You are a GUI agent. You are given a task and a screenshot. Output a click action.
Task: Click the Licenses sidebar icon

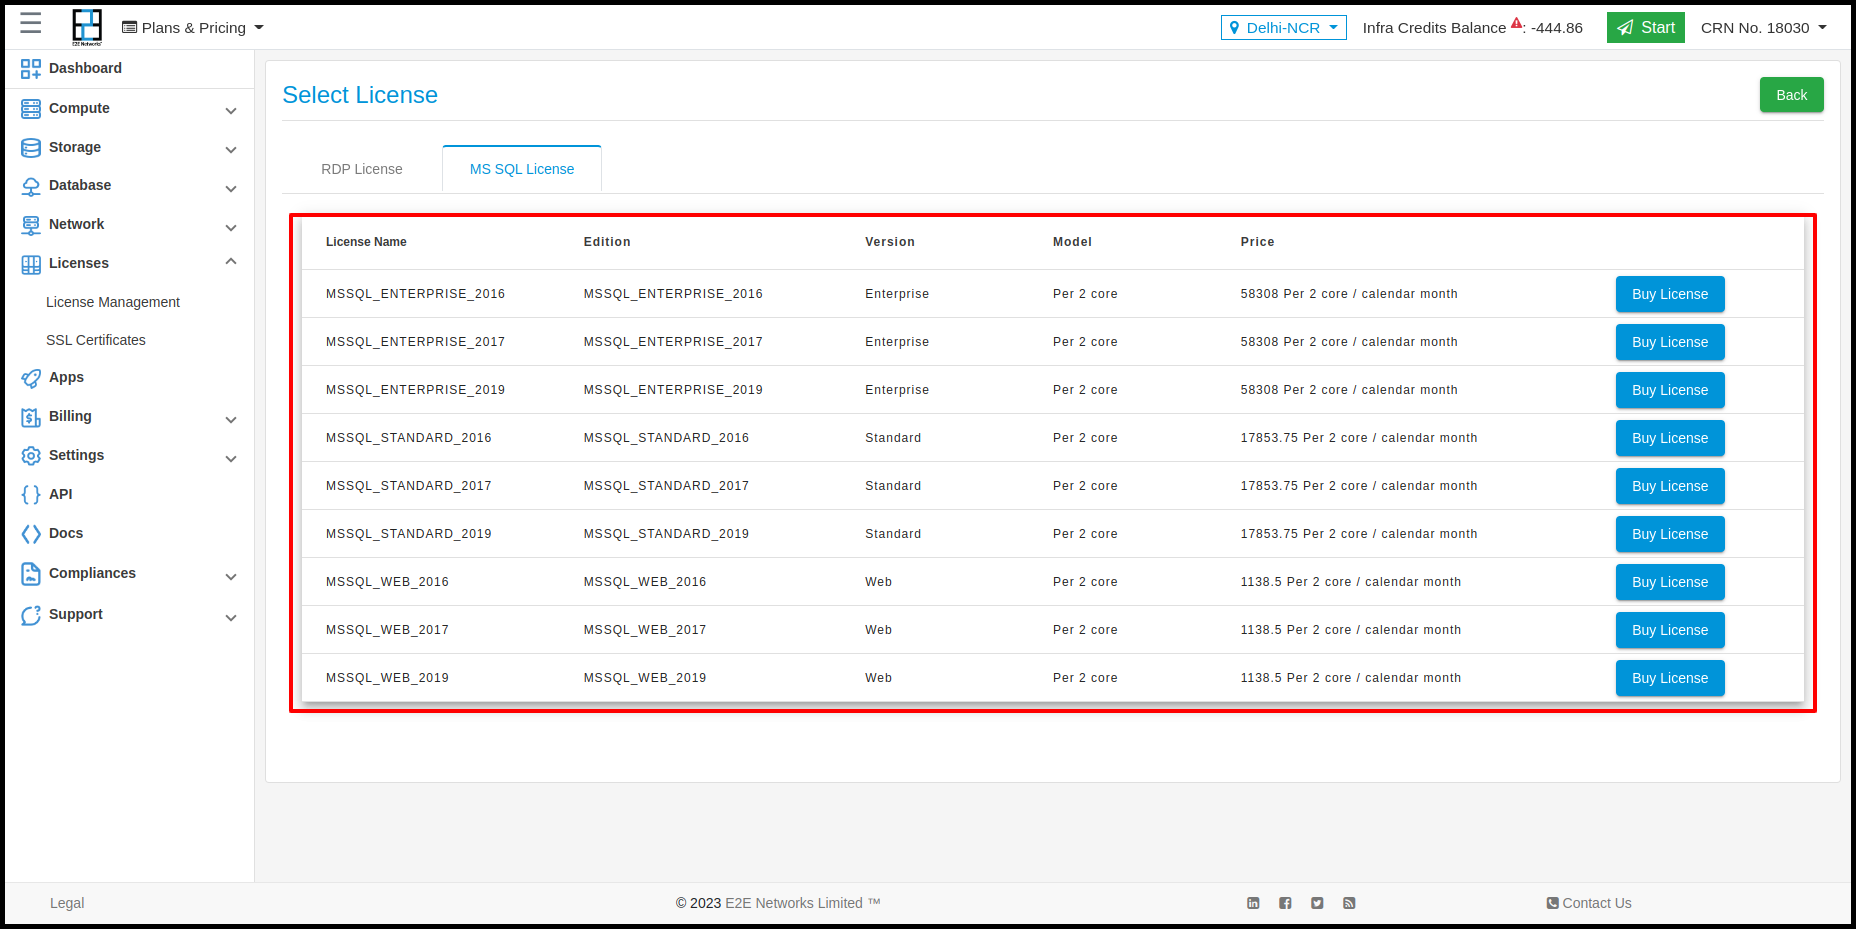point(31,264)
